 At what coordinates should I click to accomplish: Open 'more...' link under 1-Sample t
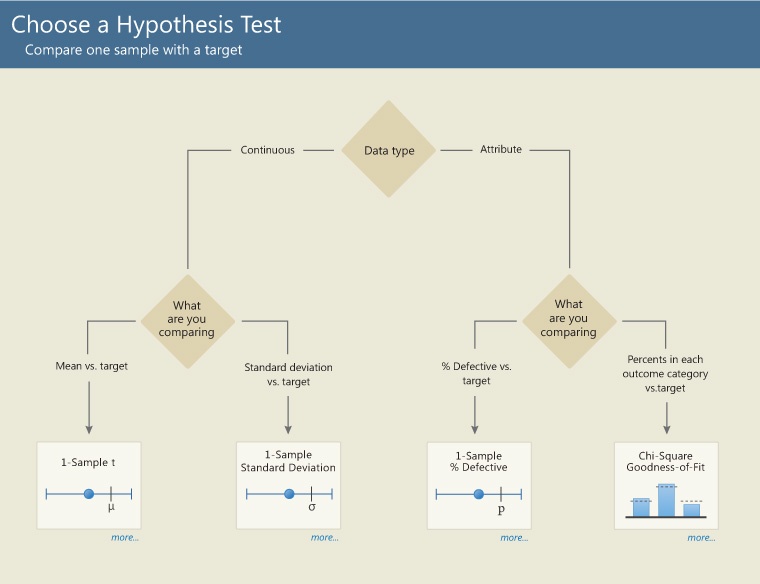point(125,538)
